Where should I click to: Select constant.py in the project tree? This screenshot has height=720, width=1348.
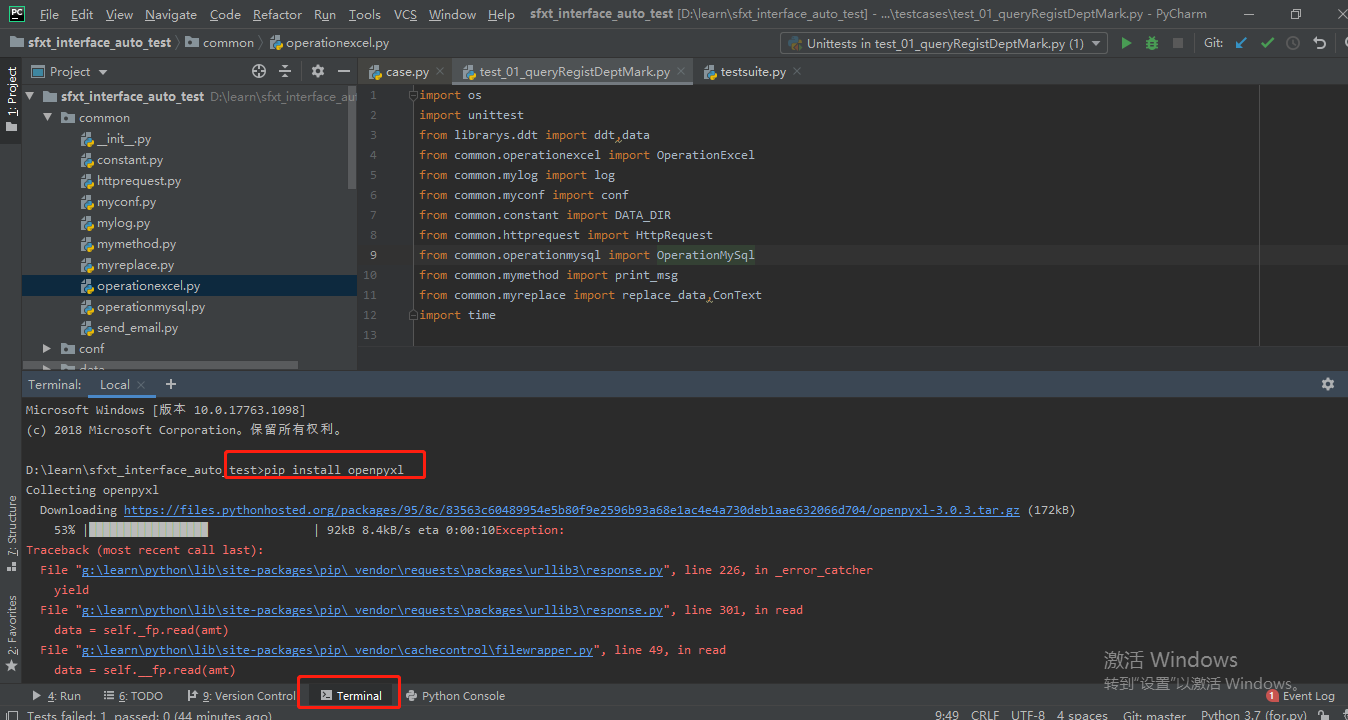pos(130,160)
